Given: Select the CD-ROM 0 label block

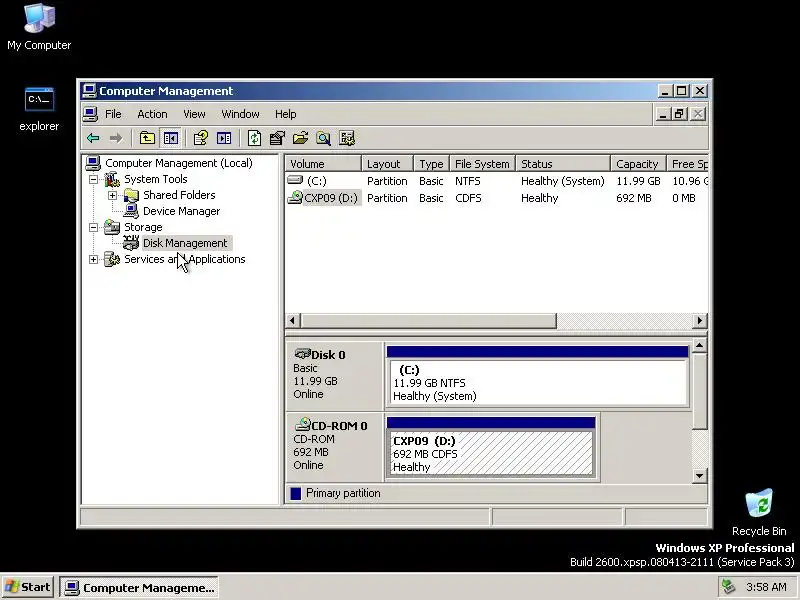Looking at the screenshot, I should [334, 446].
